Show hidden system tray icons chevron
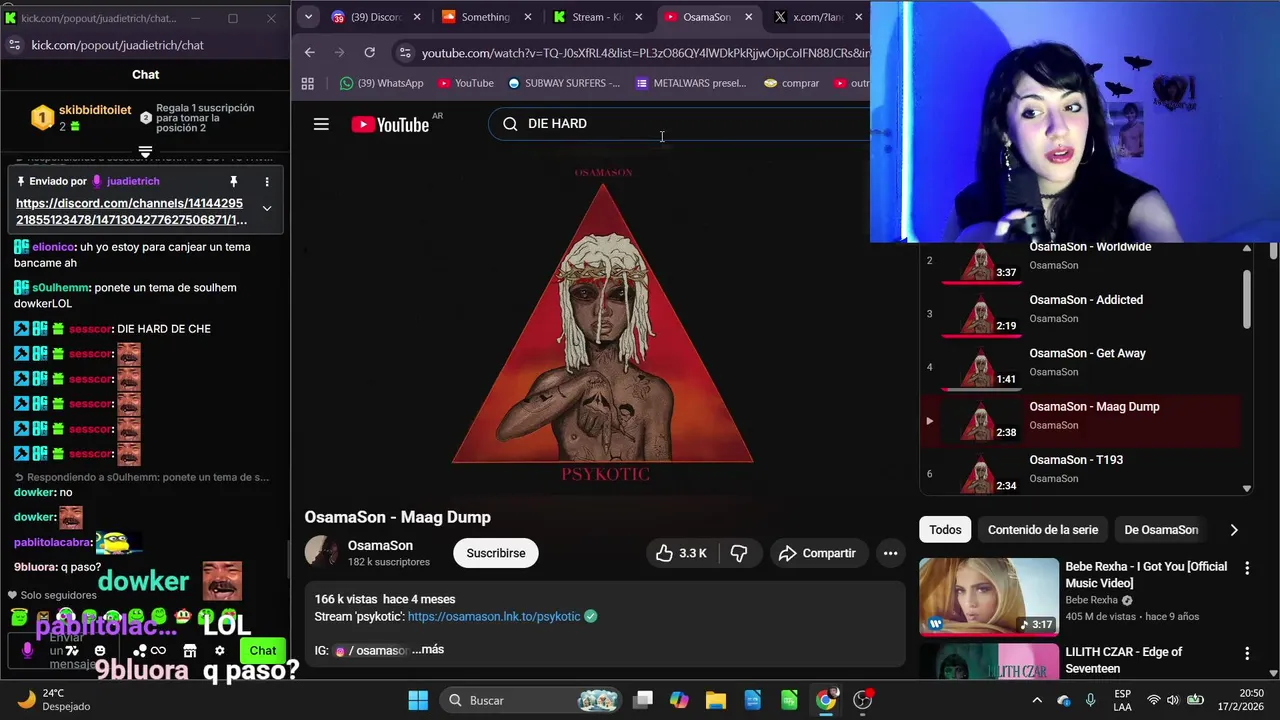1280x720 pixels. pos(1037,700)
